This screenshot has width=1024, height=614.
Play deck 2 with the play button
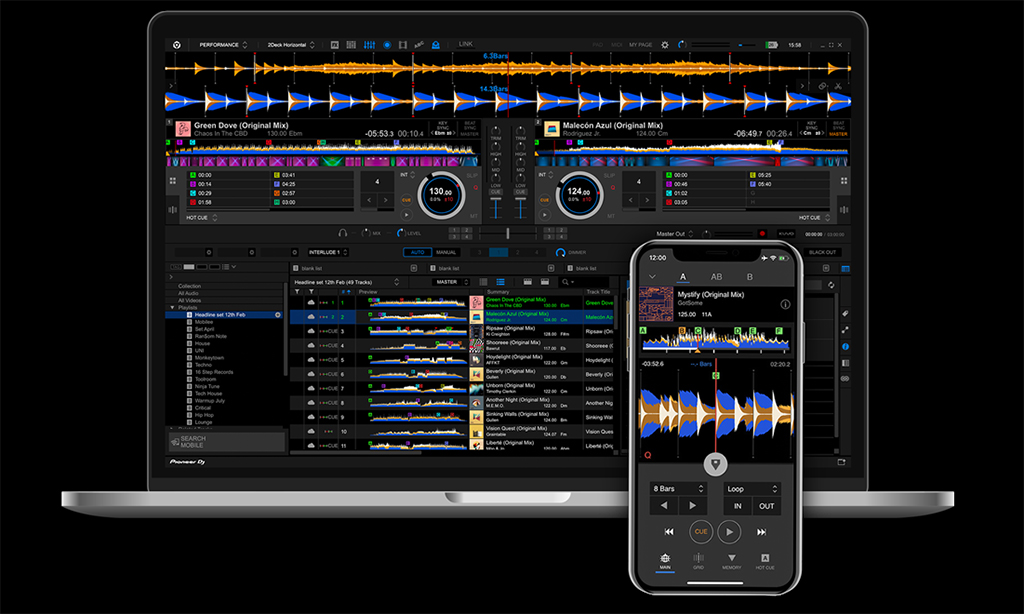[x=545, y=214]
